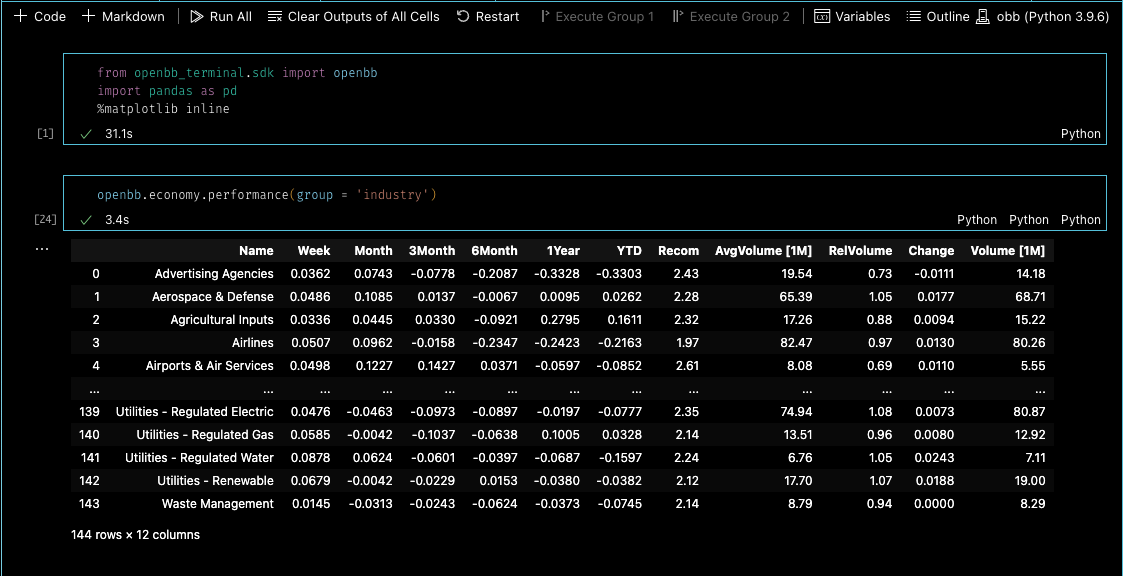Select the Advertising Agencies cell

click(214, 274)
